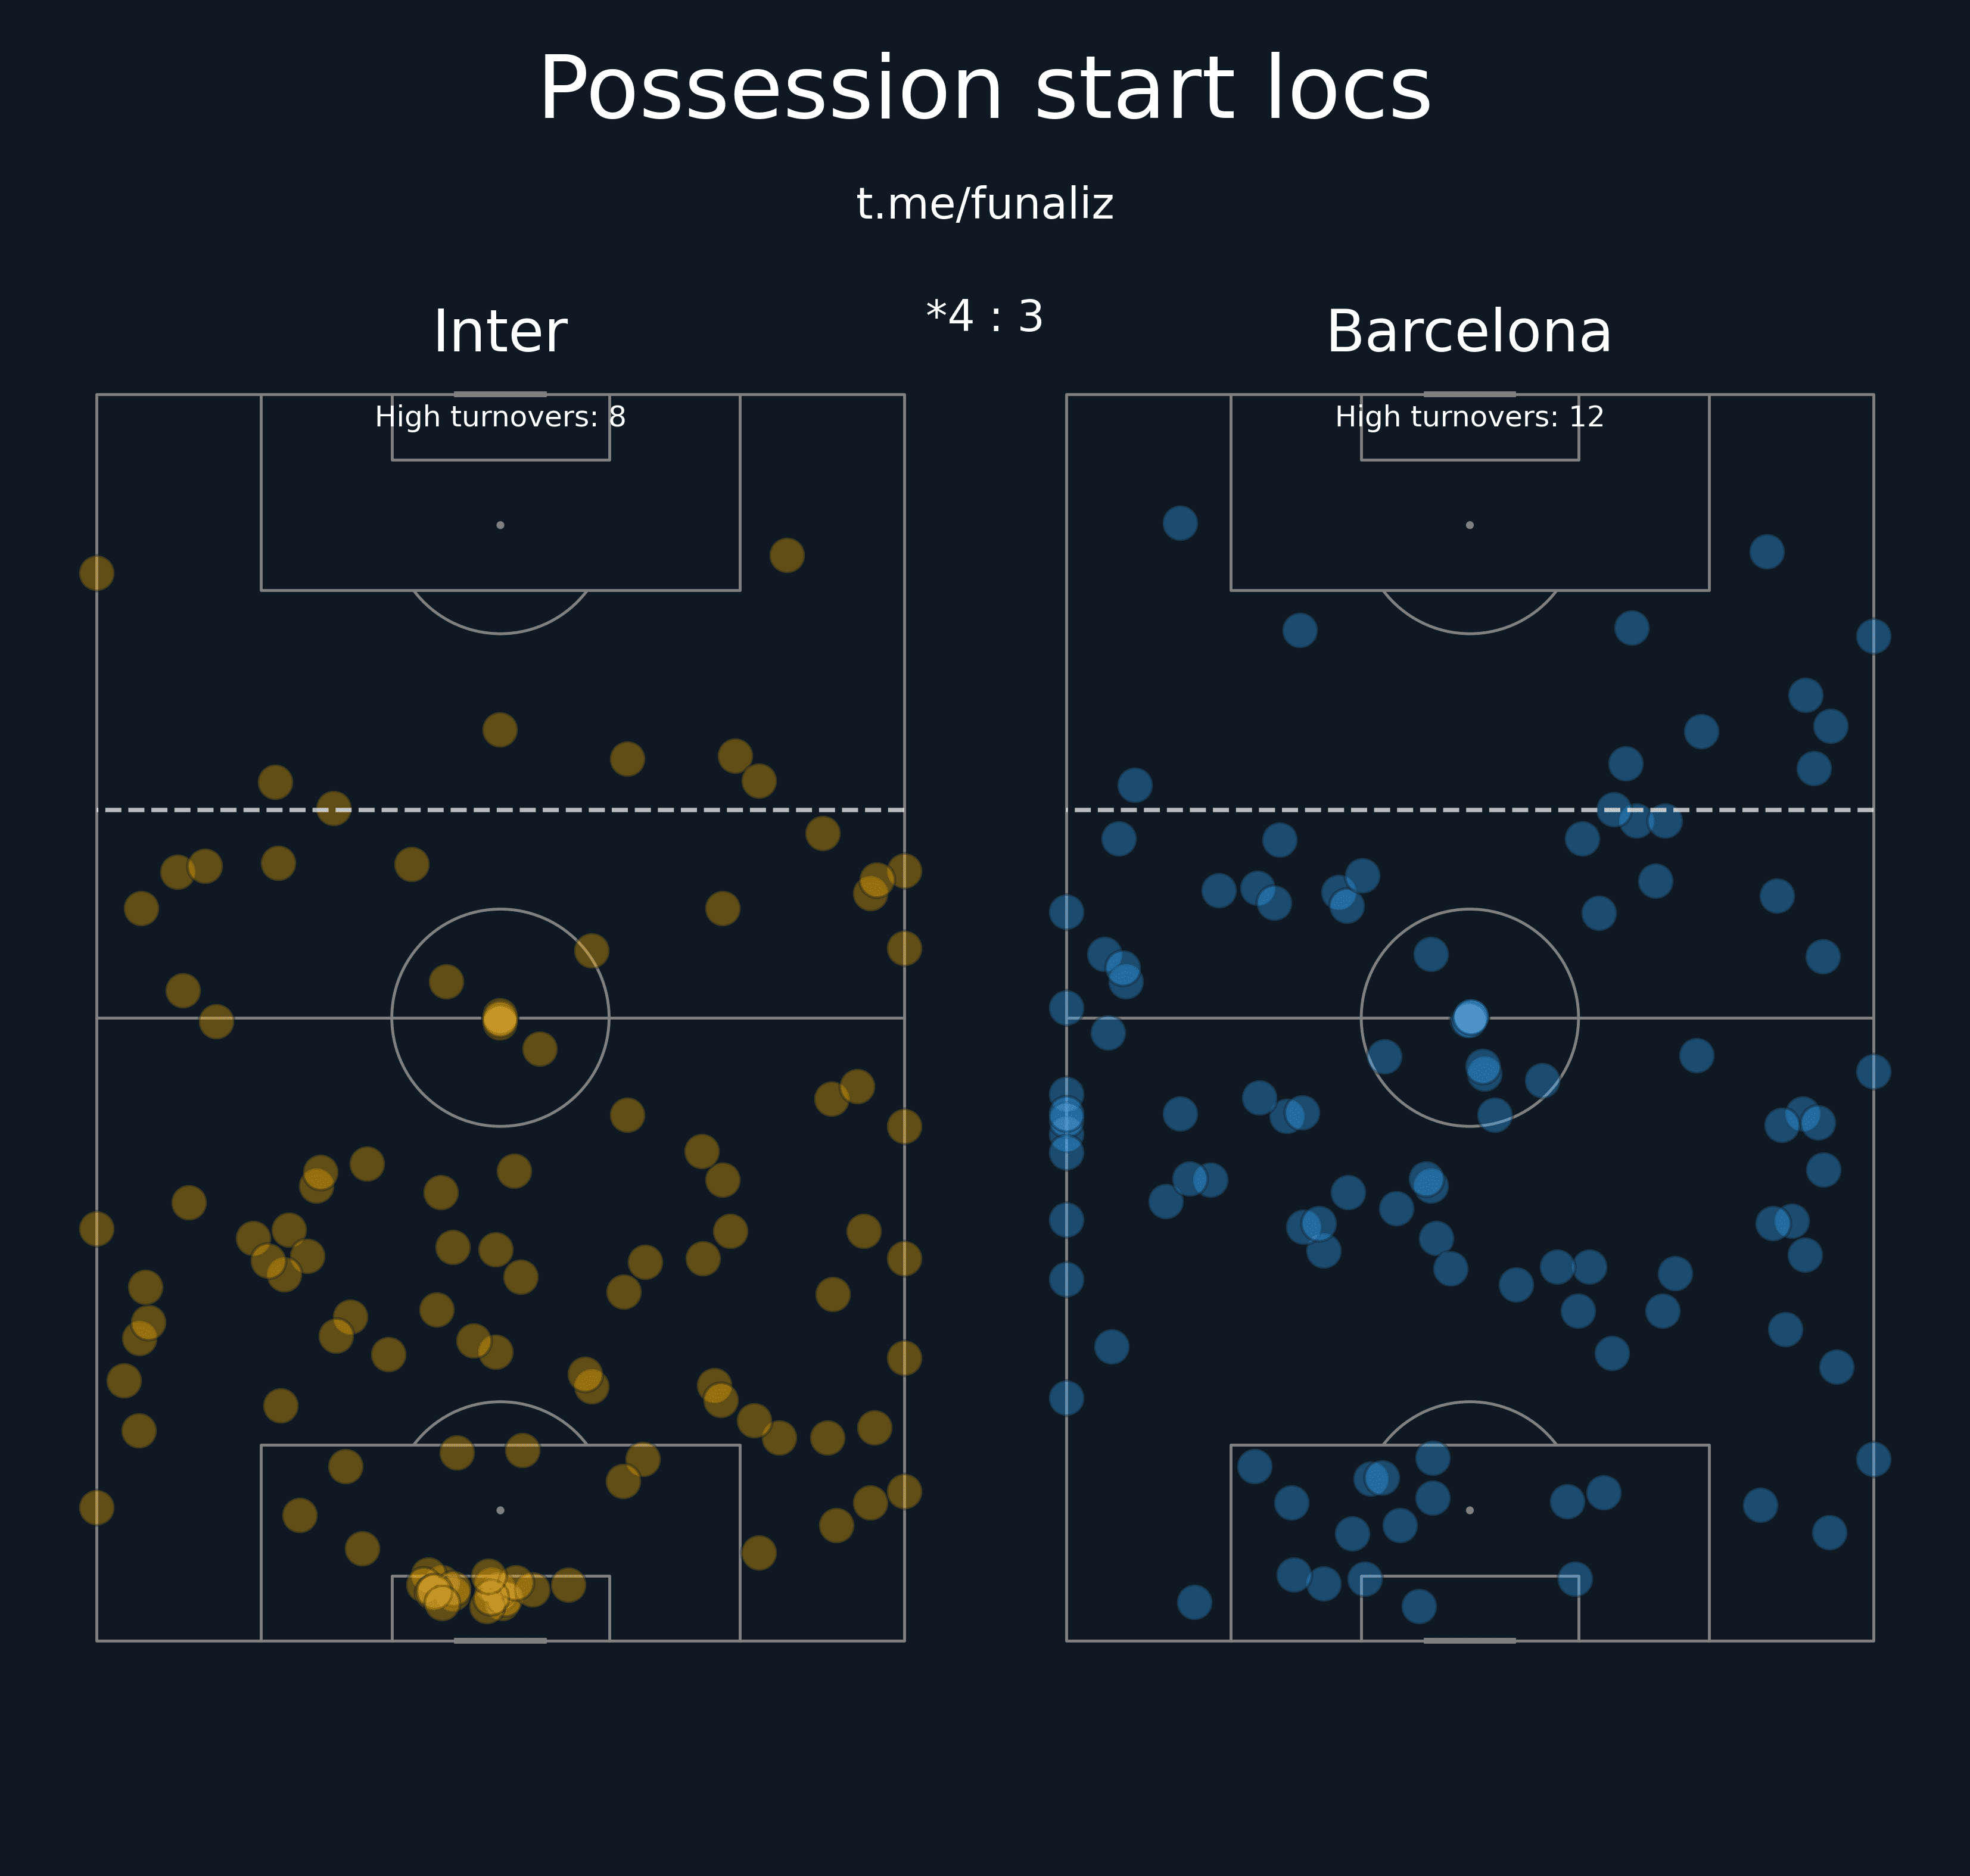Click Barcelona's bottom penalty spot

point(1469,1510)
